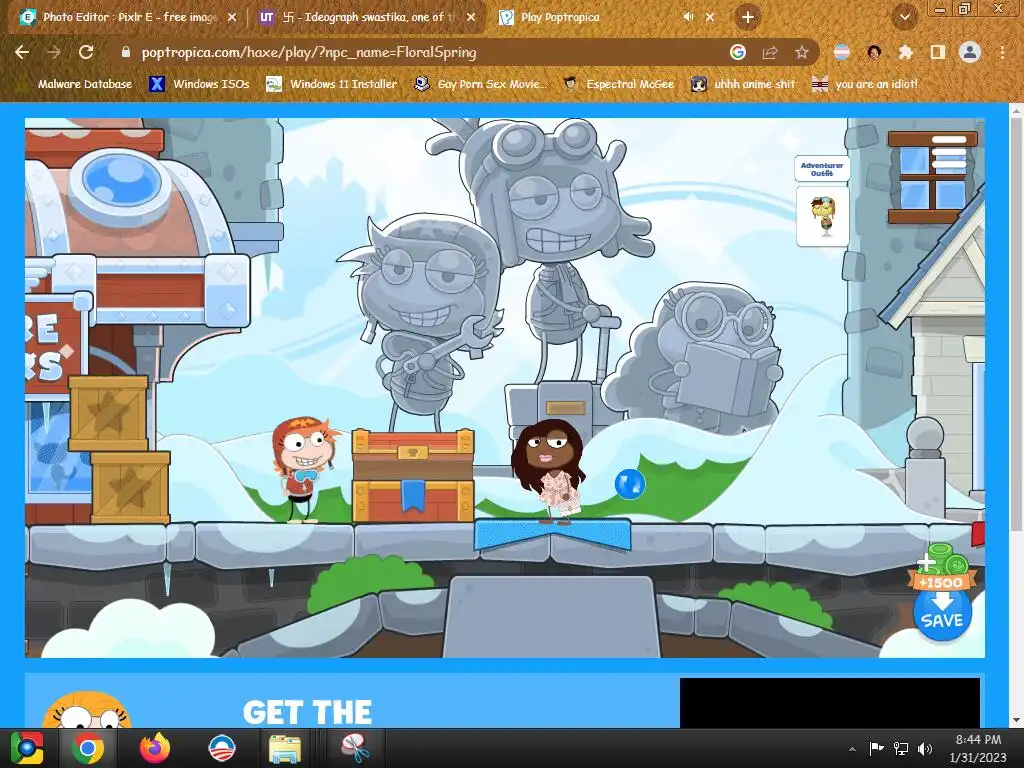Open the Extensions puzzle piece icon
Image resolution: width=1024 pixels, height=768 pixels.
pyautogui.click(x=906, y=52)
